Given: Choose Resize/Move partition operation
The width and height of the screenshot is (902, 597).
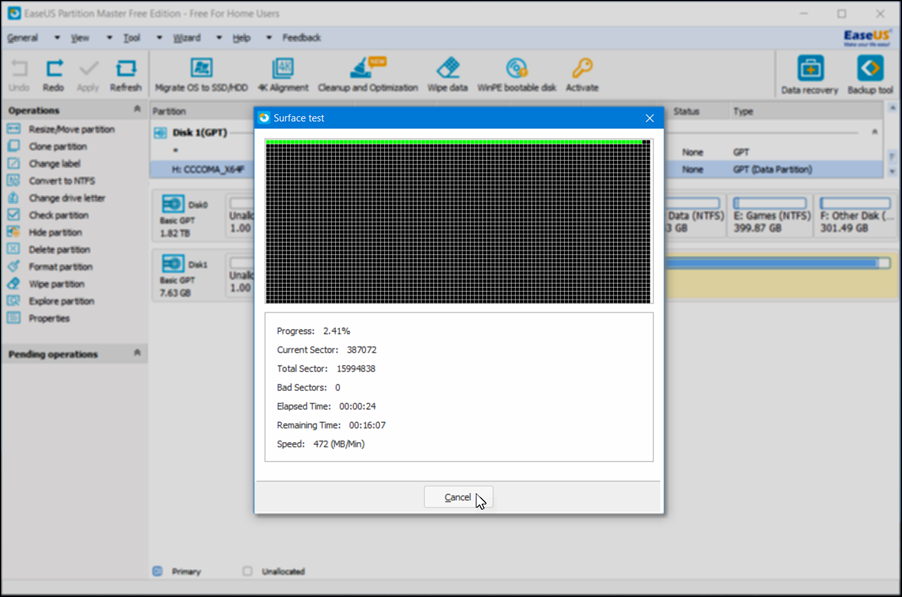Looking at the screenshot, I should click(x=72, y=129).
